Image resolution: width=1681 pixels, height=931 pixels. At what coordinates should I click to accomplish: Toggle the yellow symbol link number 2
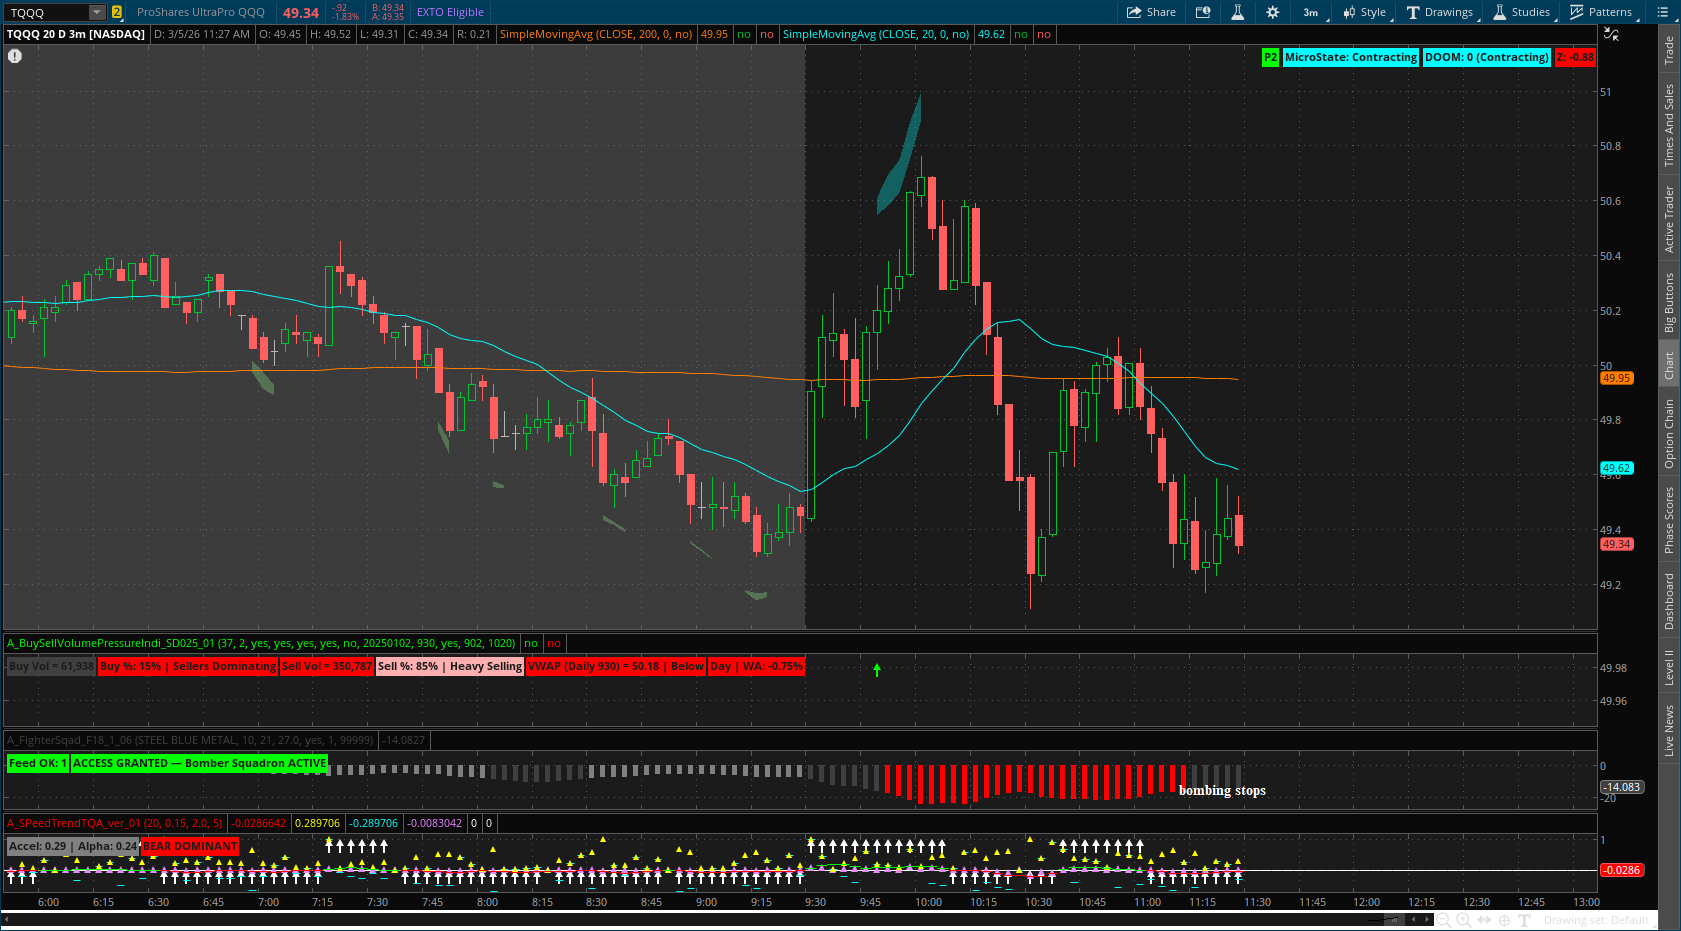click(117, 12)
